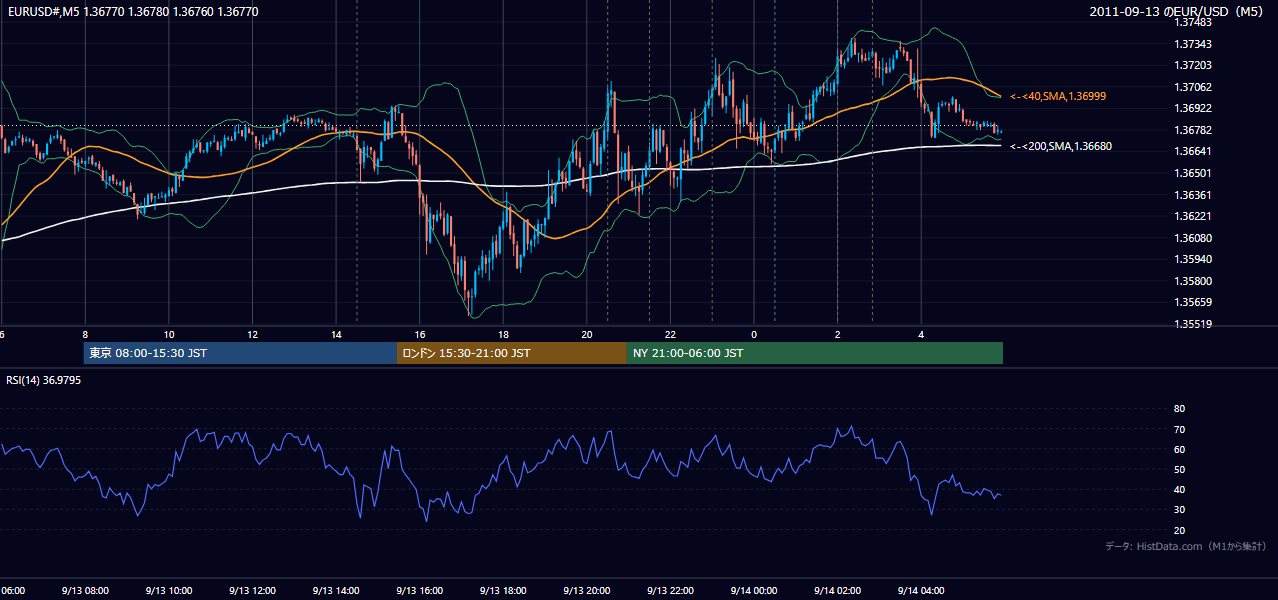
Task: Click hour label 8 under the price chart
Action: click(x=85, y=335)
